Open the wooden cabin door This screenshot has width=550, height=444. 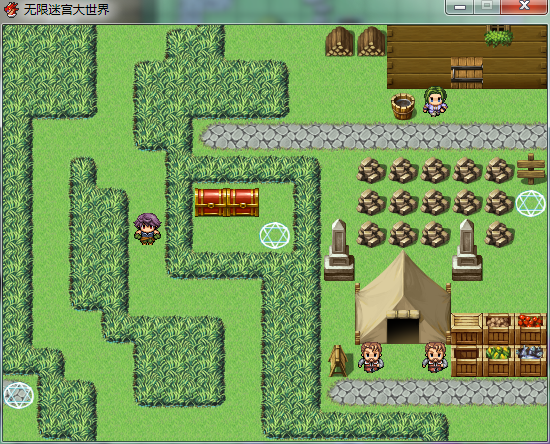(467, 73)
